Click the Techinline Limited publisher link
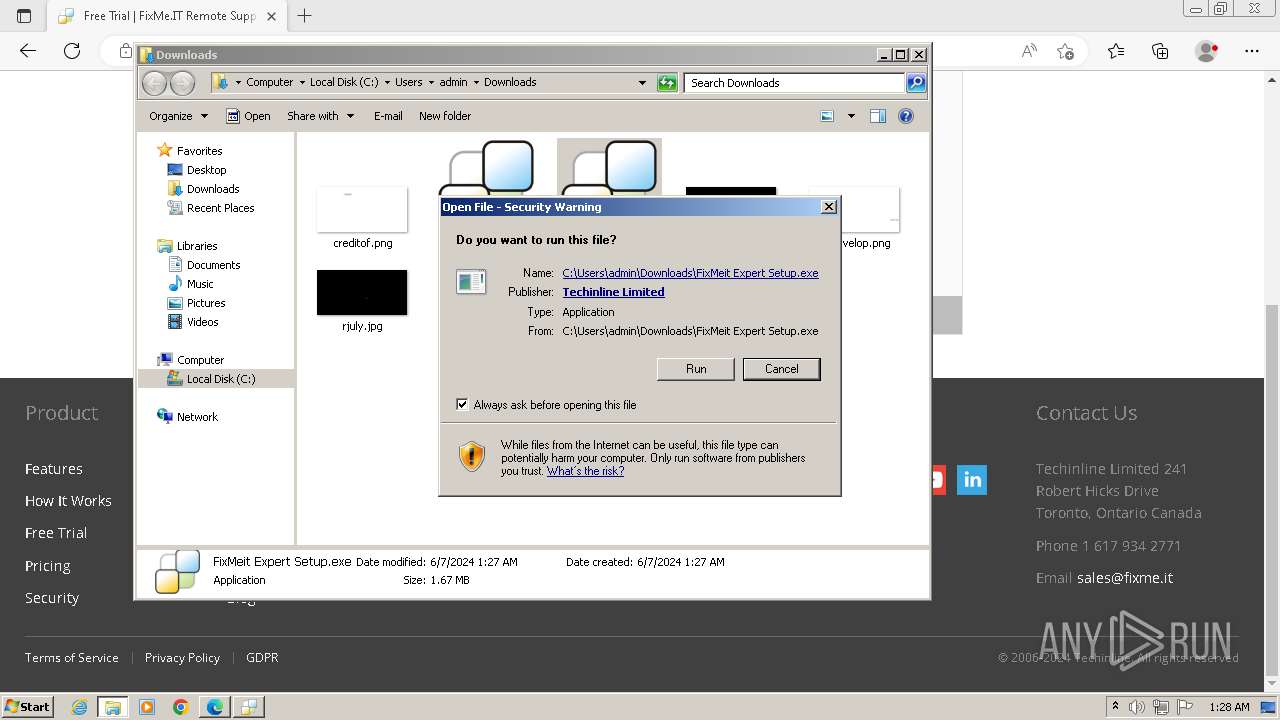This screenshot has height=720, width=1280. pyautogui.click(x=613, y=292)
